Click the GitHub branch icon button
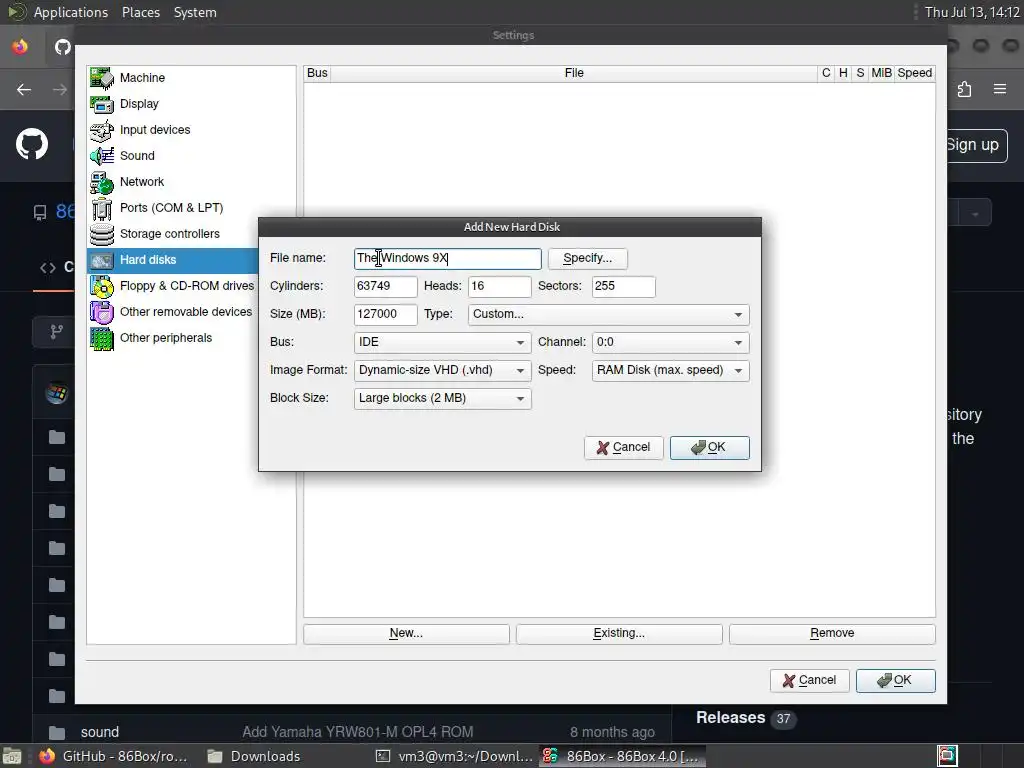1024x768 pixels. 57,332
